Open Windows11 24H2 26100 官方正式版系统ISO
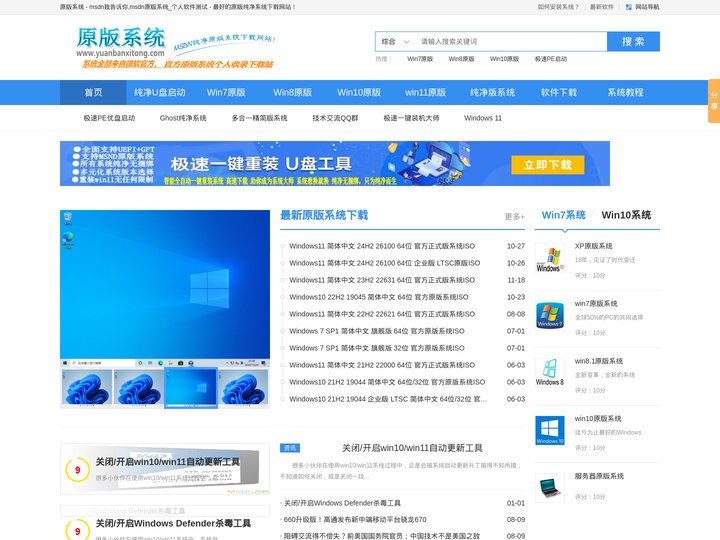 click(382, 246)
